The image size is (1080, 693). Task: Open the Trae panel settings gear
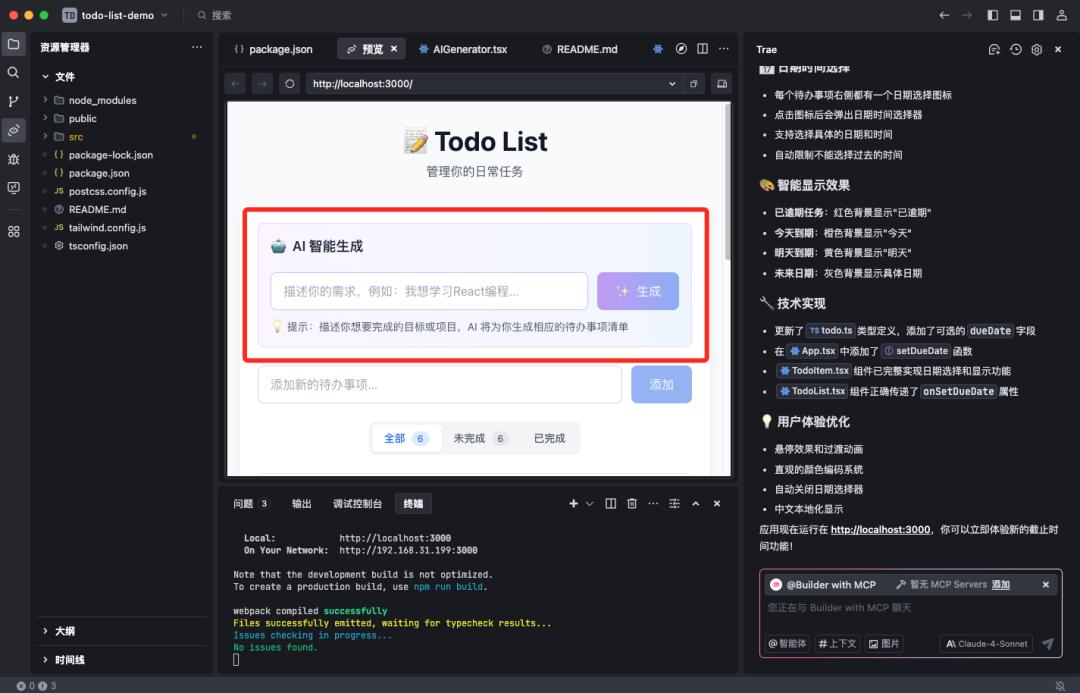click(1037, 50)
